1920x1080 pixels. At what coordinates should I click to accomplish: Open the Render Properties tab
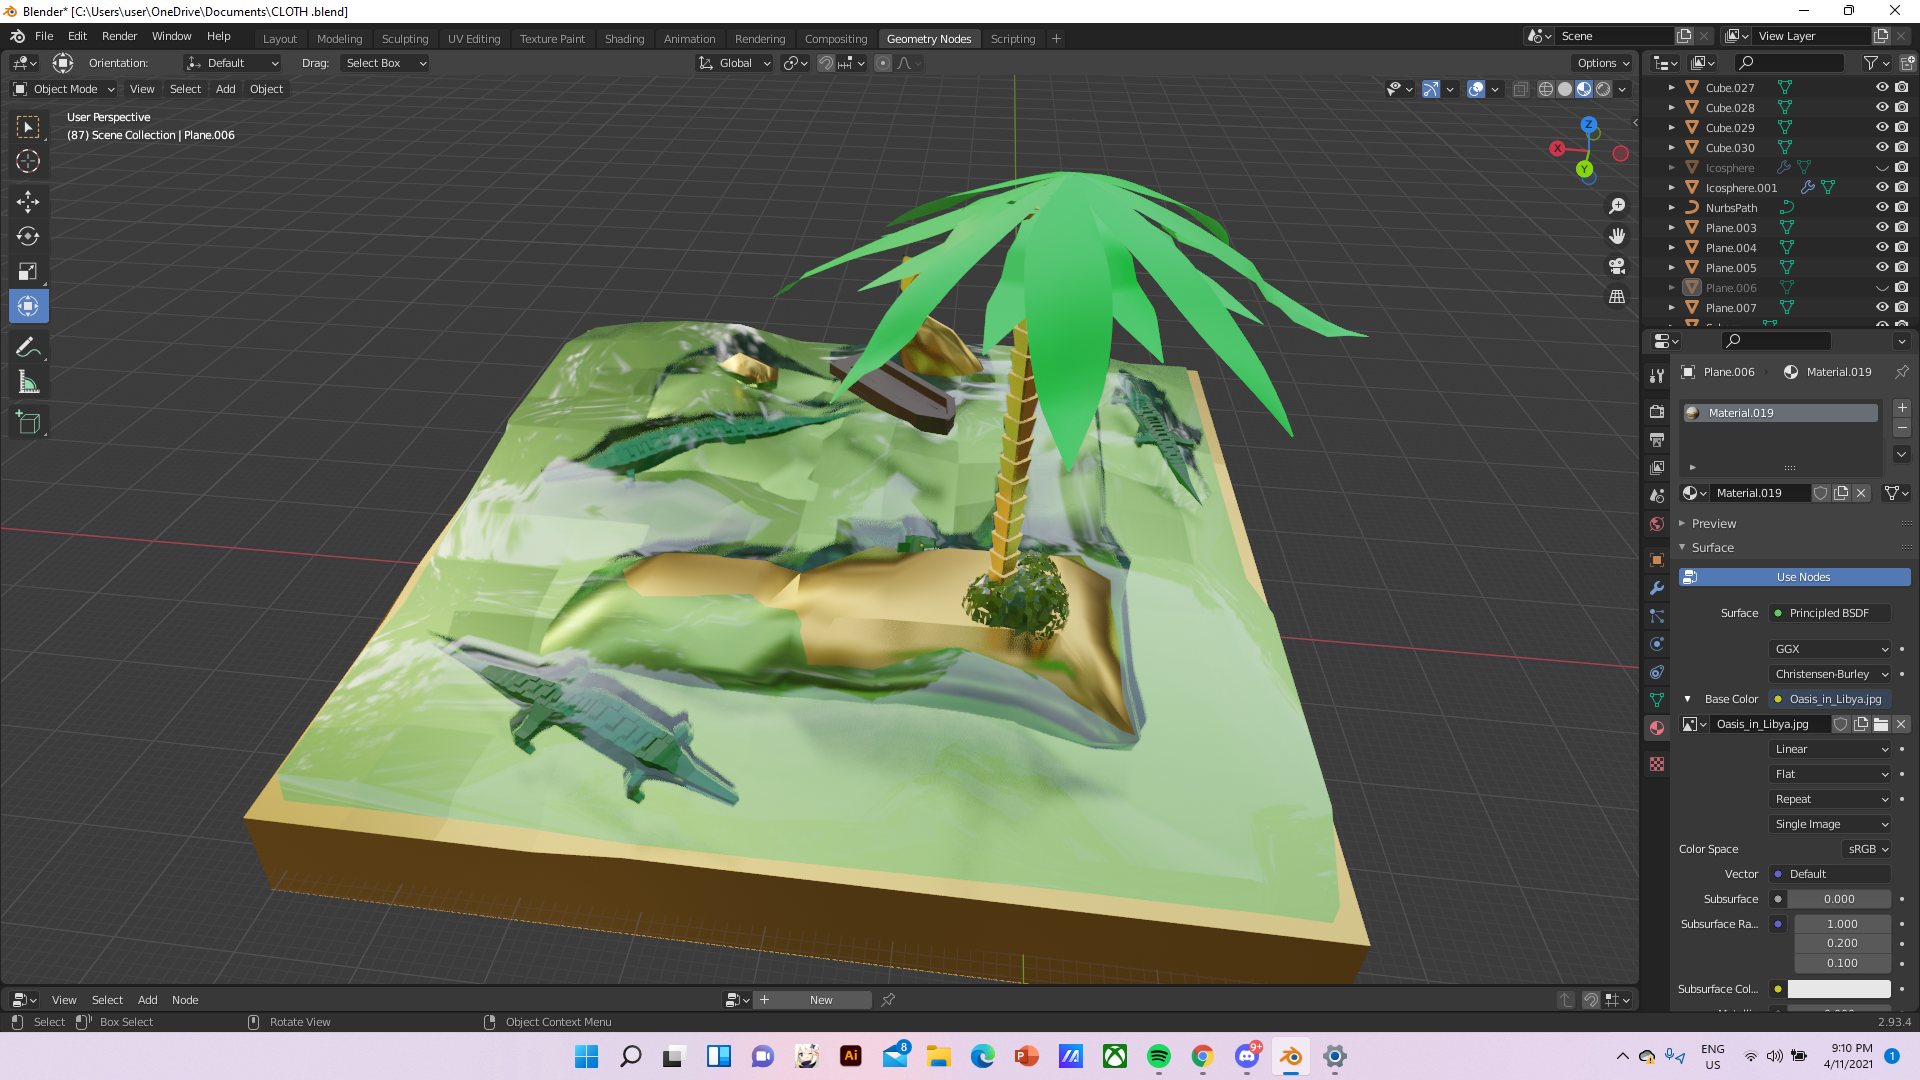1657,411
